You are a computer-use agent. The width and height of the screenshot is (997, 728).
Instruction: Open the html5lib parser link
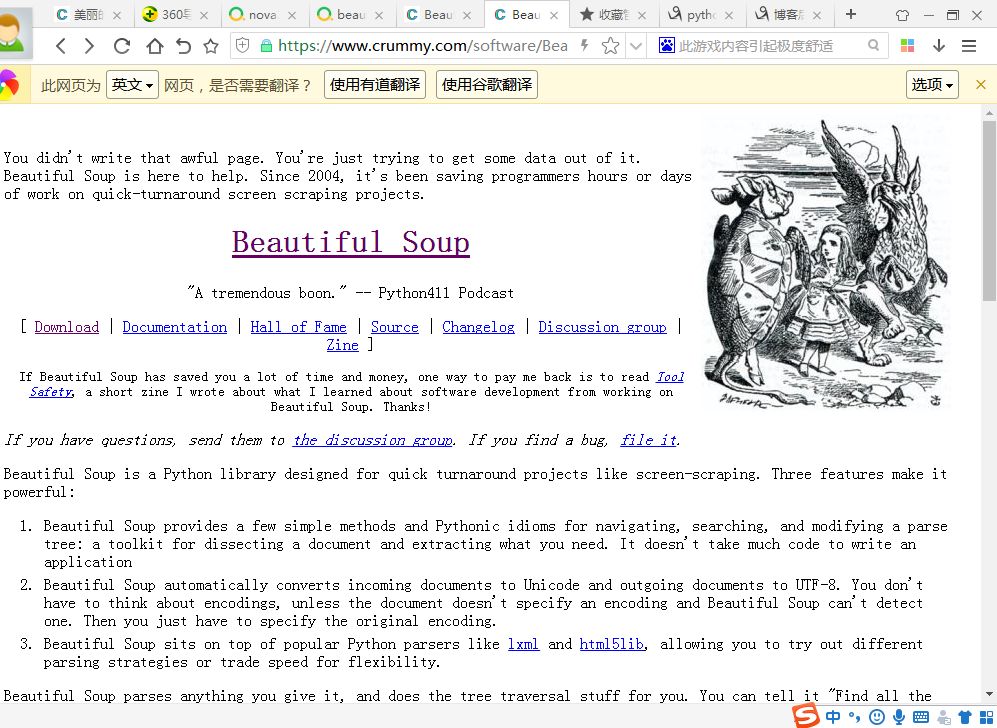click(612, 644)
